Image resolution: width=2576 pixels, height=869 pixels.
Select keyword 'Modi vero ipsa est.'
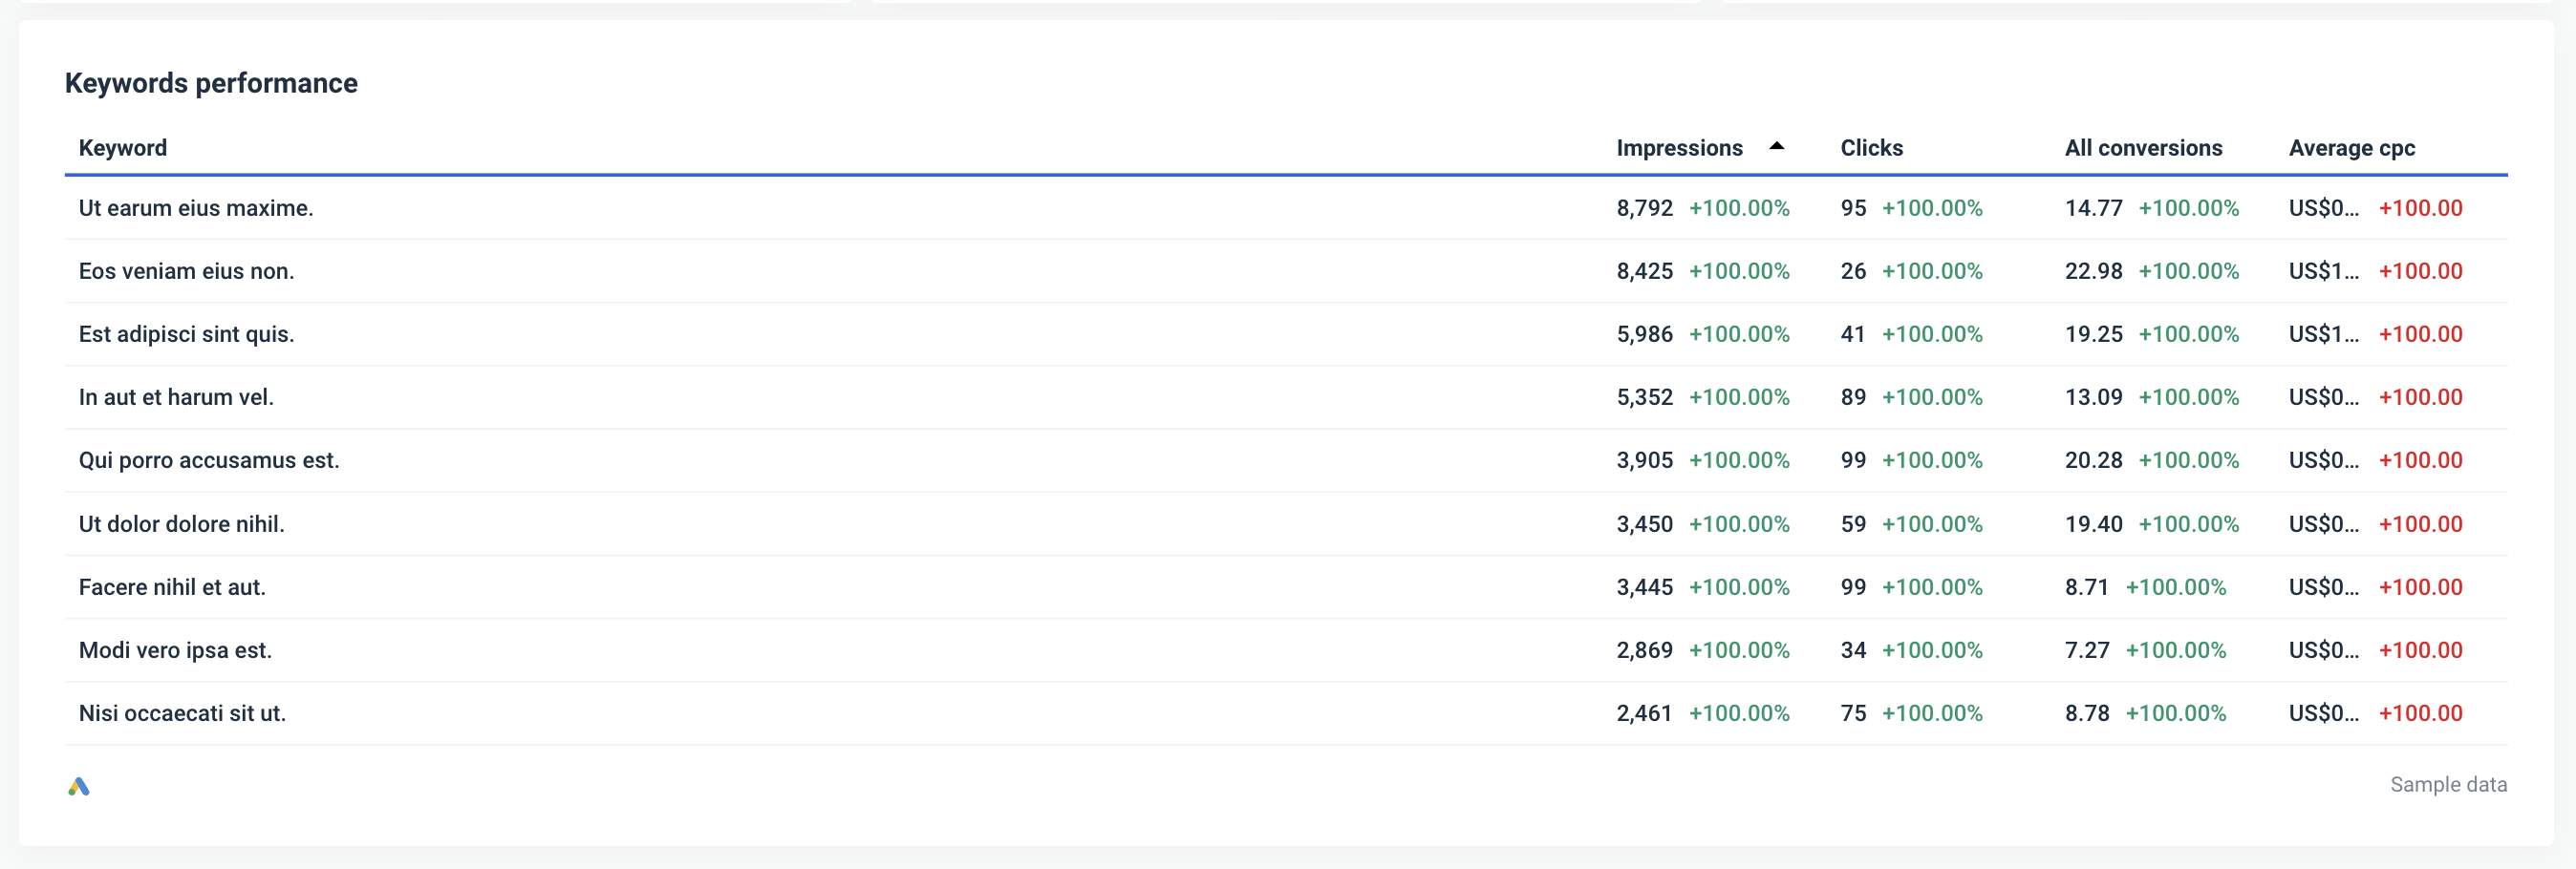tap(175, 650)
